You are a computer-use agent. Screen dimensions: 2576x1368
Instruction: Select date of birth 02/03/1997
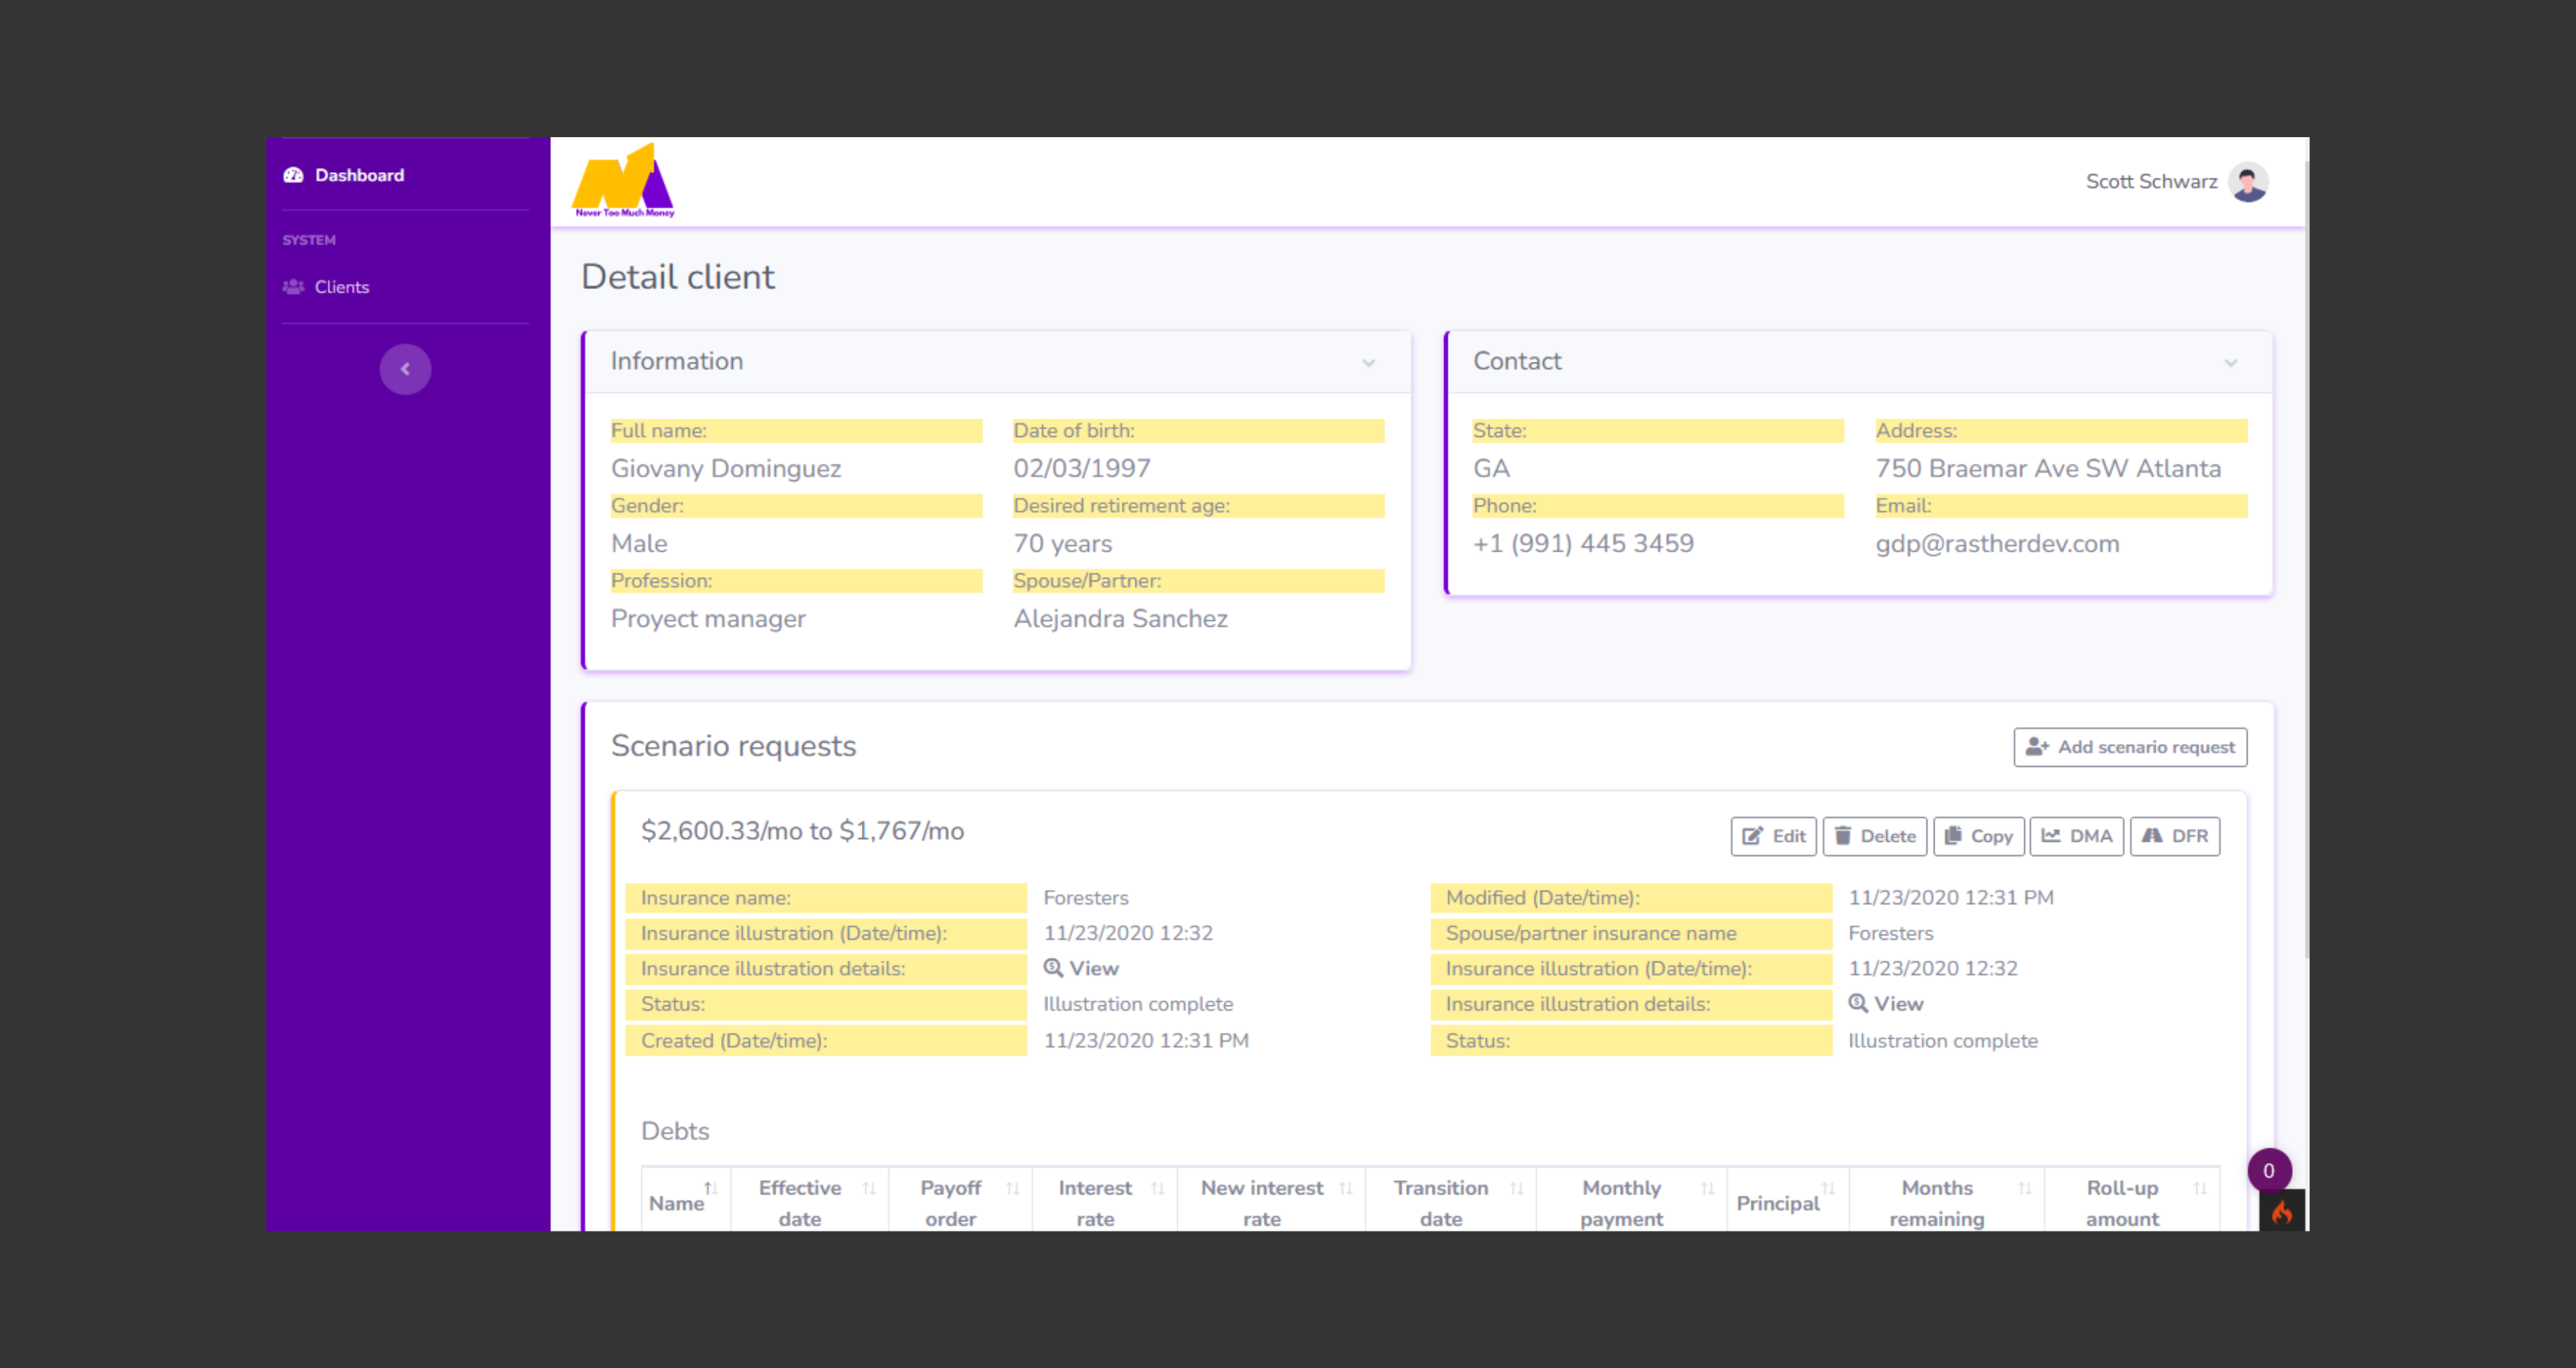tap(1082, 469)
